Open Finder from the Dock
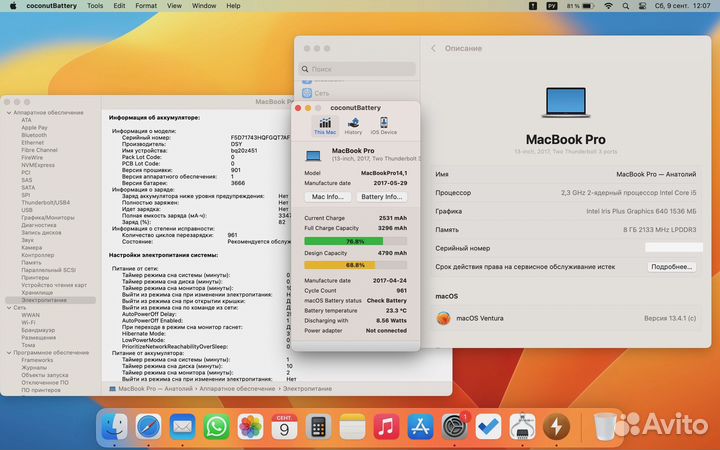Screen dimensions: 720x450 click(114, 427)
